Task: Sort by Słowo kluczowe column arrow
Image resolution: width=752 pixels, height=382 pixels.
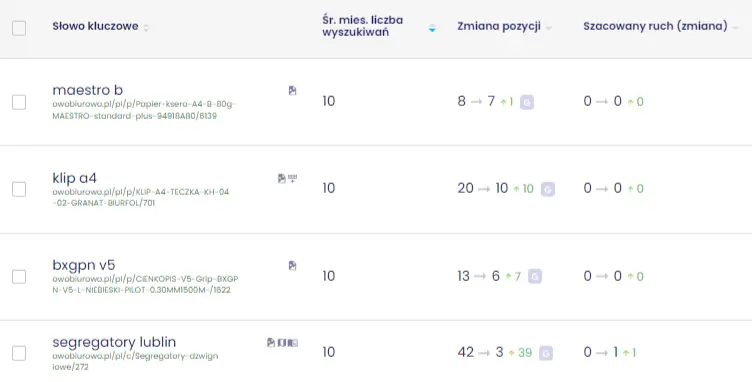Action: click(146, 28)
